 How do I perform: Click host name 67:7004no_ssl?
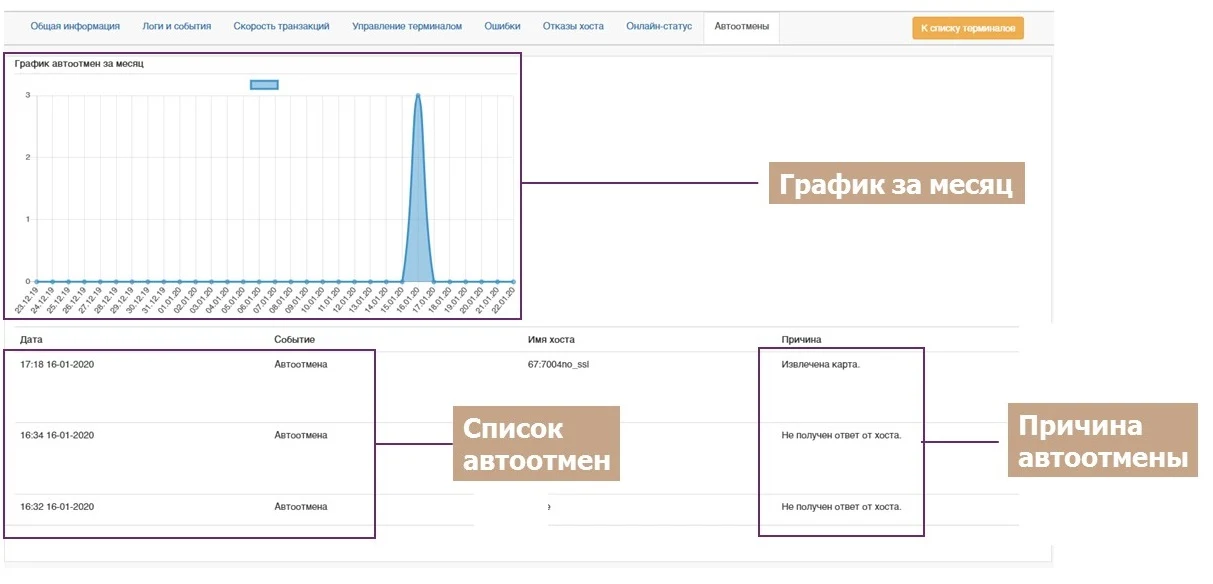[558, 365]
